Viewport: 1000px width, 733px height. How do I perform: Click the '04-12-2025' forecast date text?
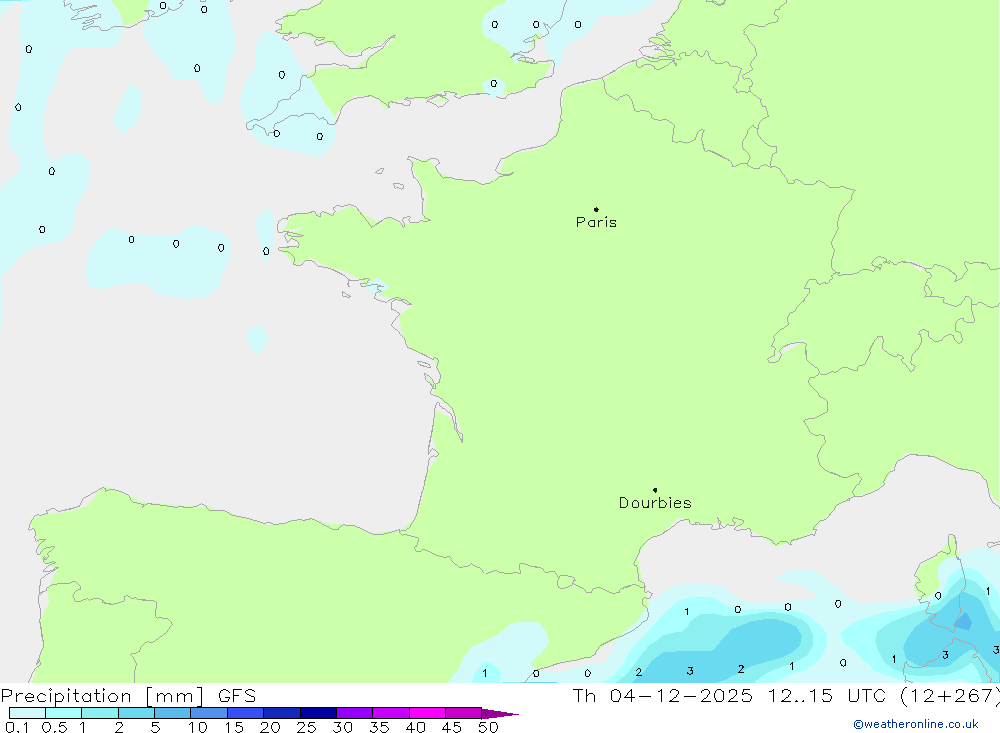click(681, 695)
